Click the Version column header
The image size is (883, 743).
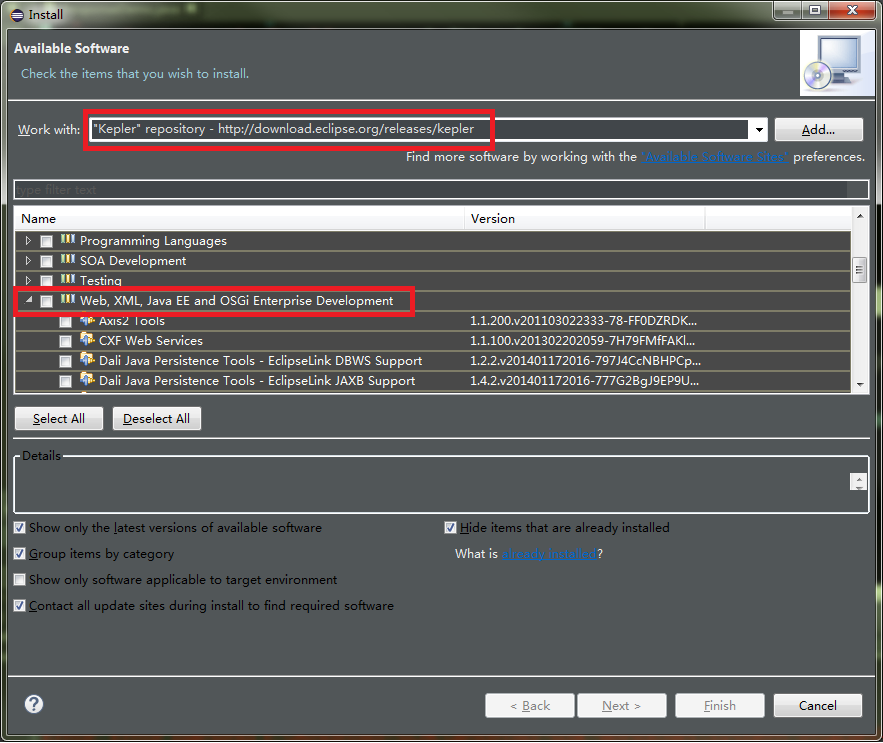(585, 219)
